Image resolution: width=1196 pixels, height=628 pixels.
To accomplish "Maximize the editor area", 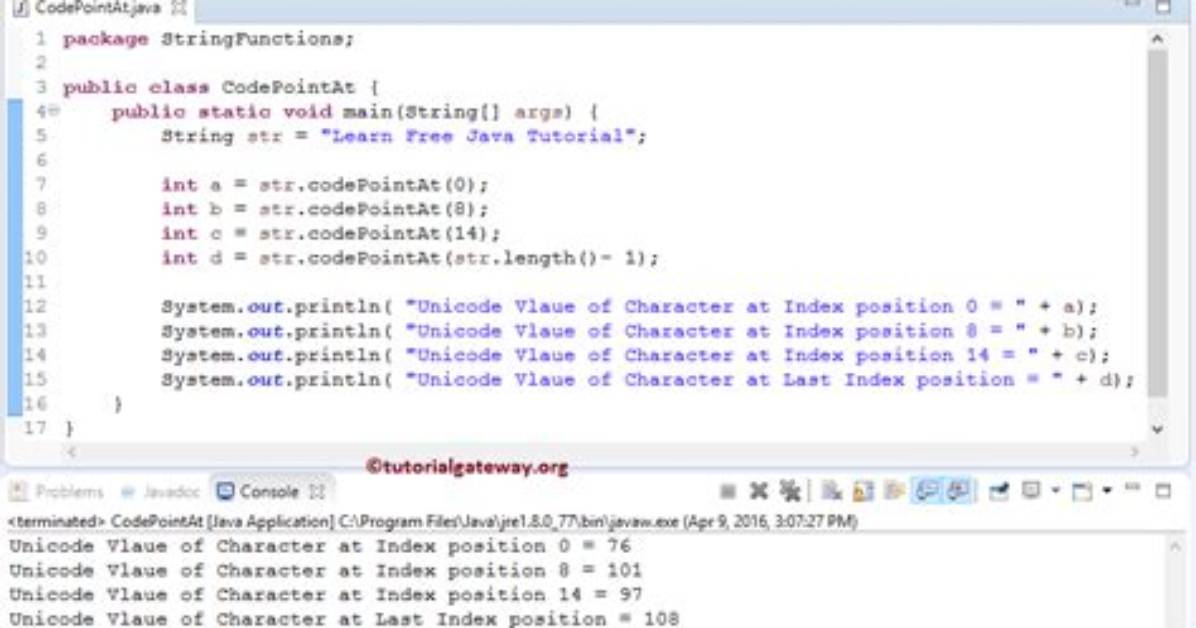I will click(1163, 6).
